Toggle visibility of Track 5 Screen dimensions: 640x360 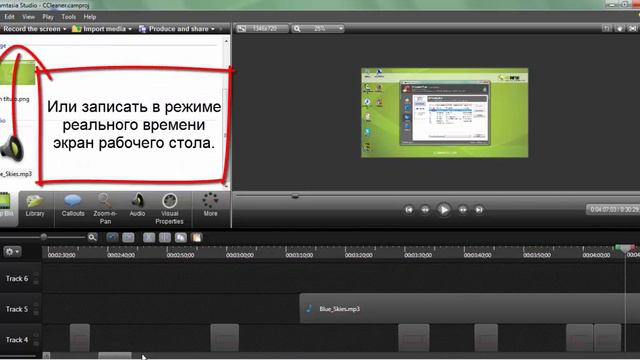coord(36,305)
